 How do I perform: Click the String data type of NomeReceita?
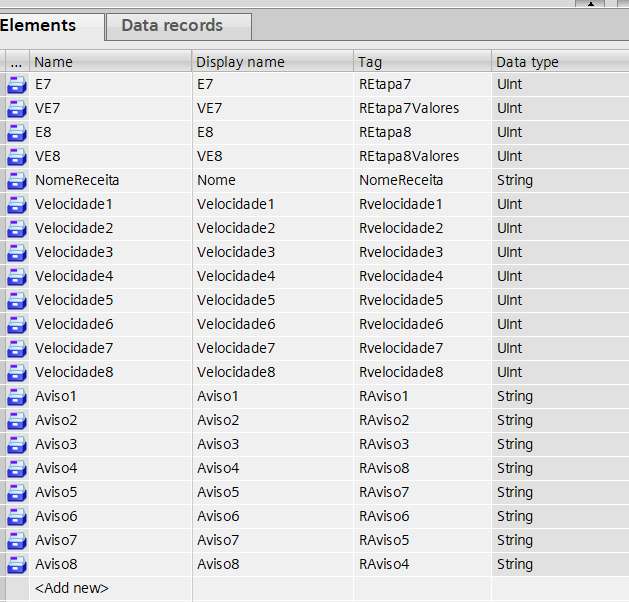point(515,181)
